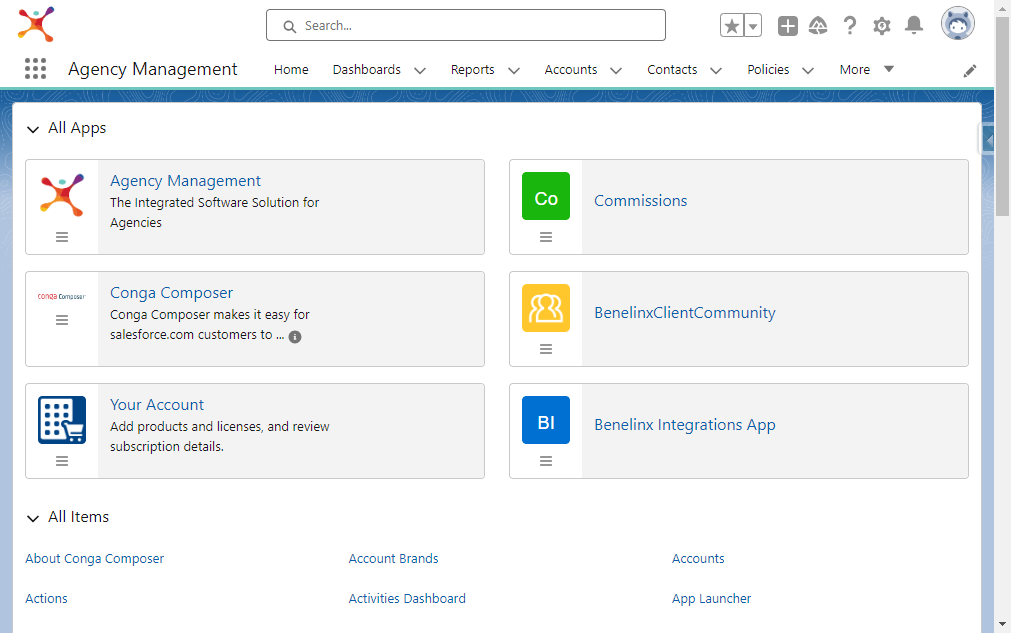Open the Benelinx Integrations App link
This screenshot has height=633, width=1011.
685,425
